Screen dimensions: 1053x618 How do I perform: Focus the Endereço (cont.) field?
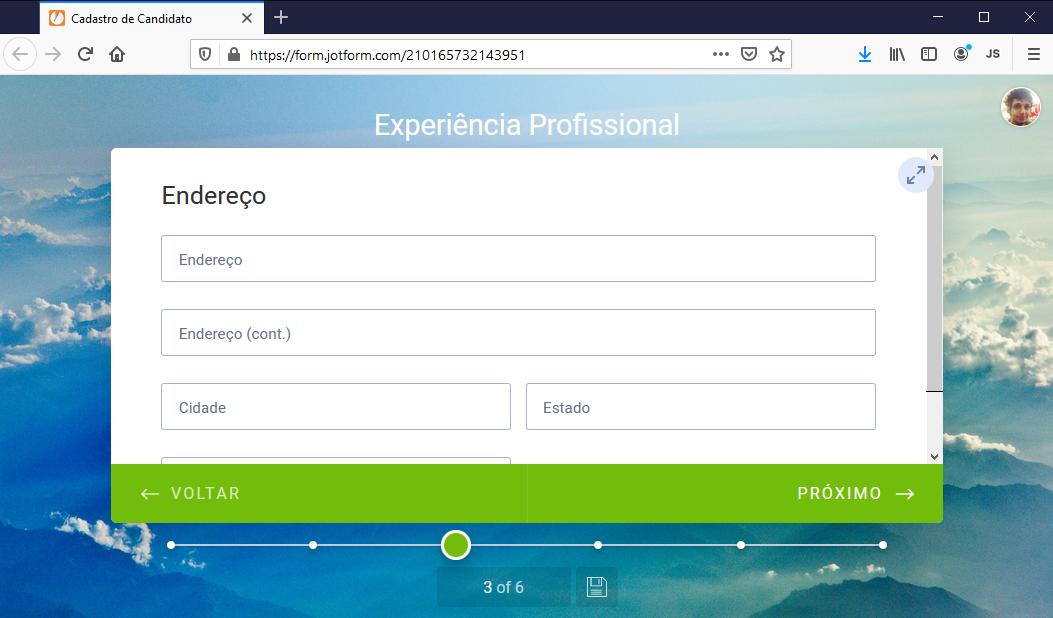pos(518,333)
